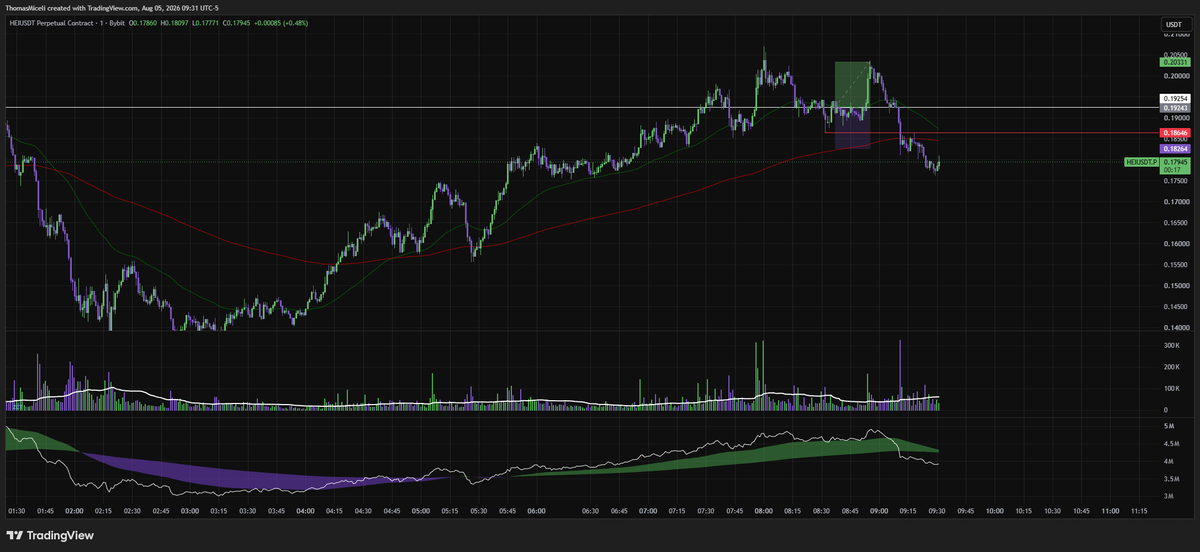Click the 3.5 M oscillator axis label
The height and width of the screenshot is (552, 1200).
(x=1172, y=479)
